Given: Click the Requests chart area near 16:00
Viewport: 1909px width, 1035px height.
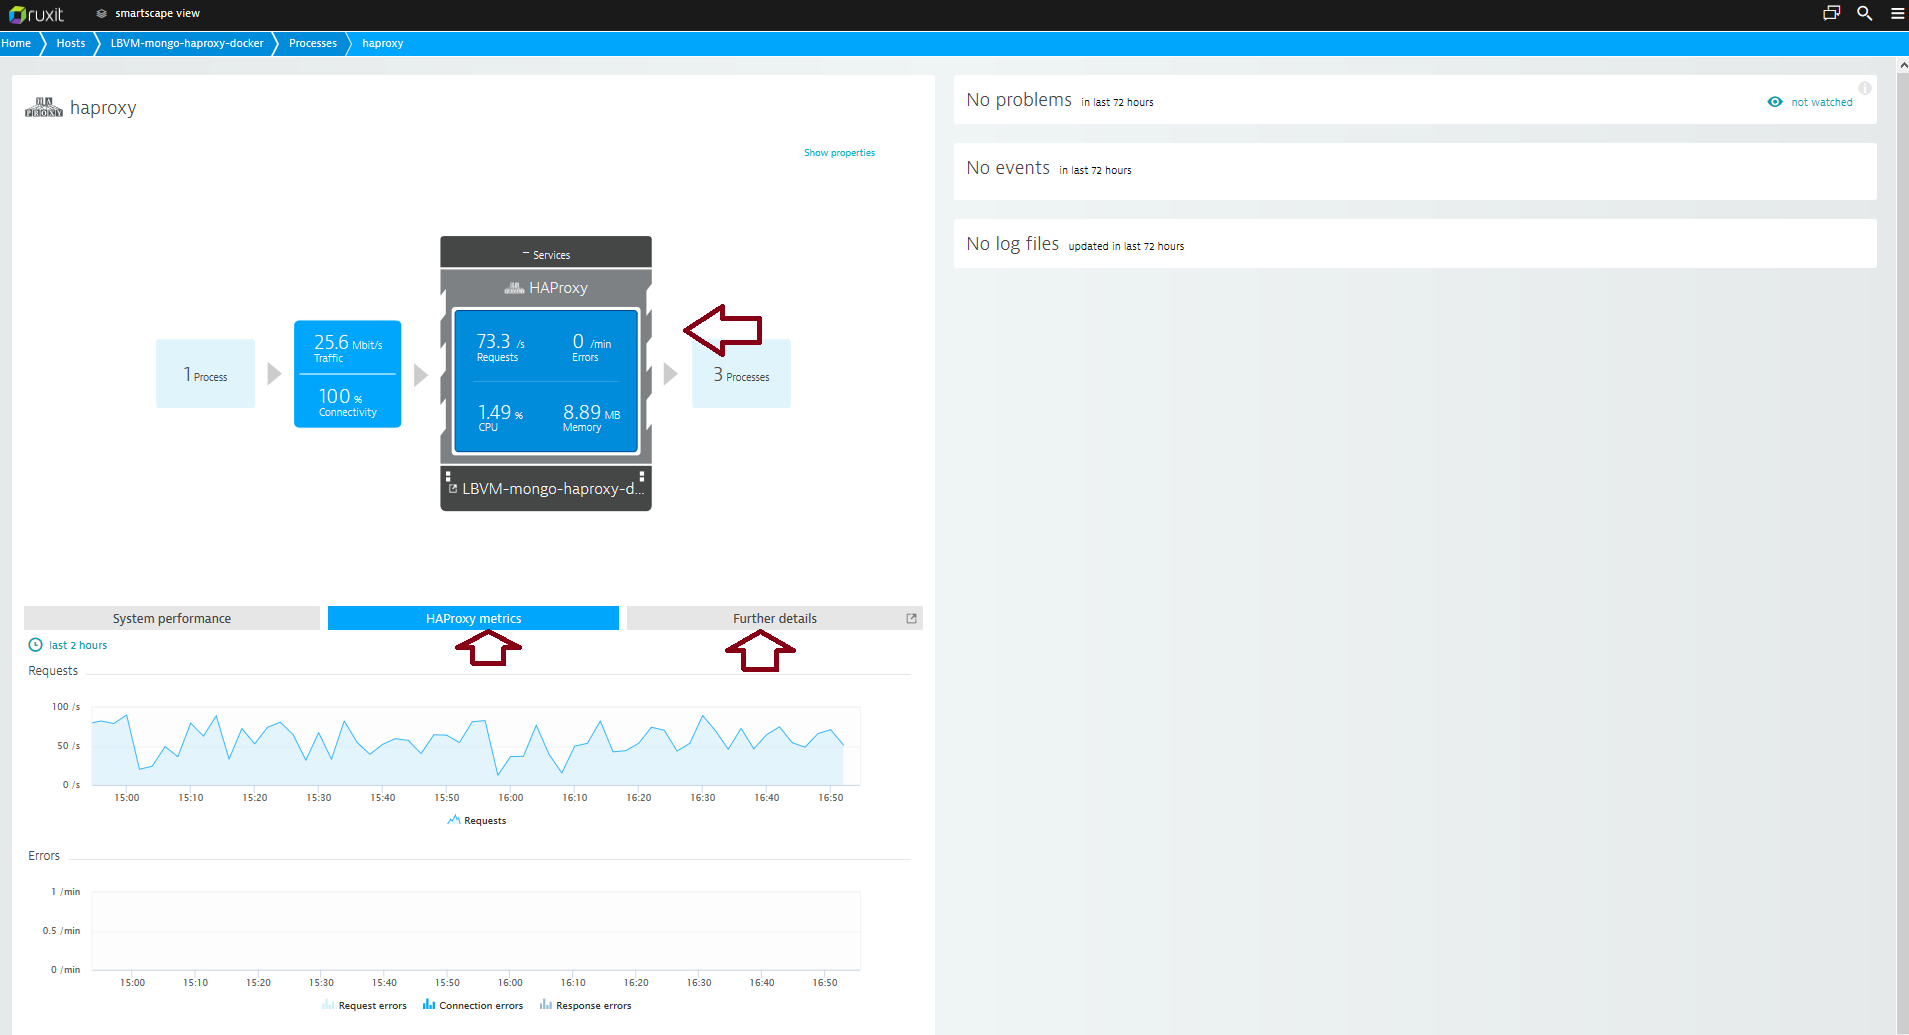Looking at the screenshot, I should point(510,746).
